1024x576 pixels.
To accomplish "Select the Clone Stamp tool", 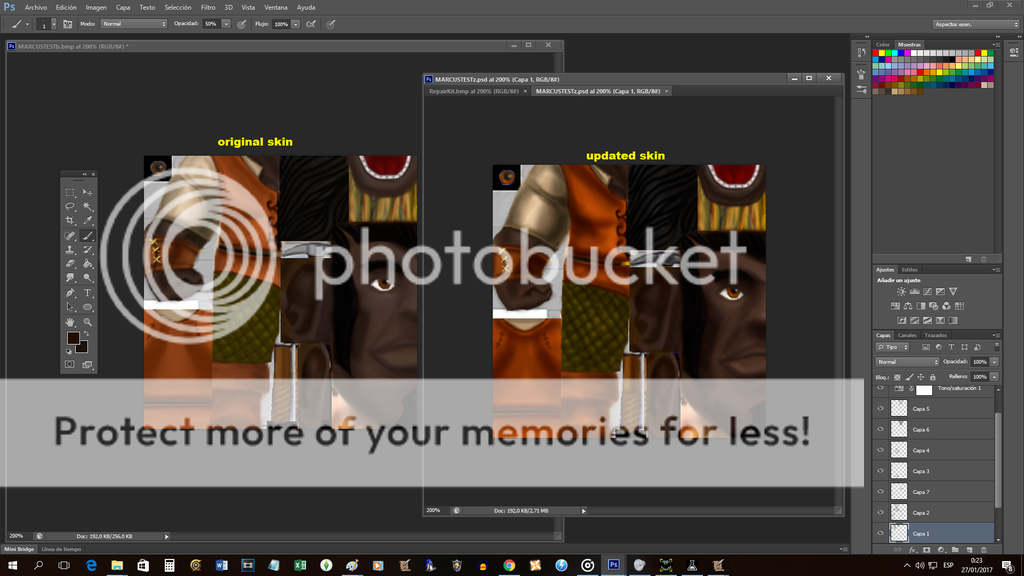I will 70,249.
